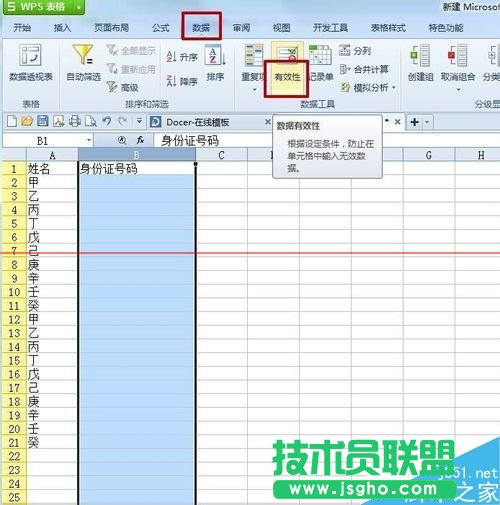Expand the quick access toolbar customize arrow
The image size is (500, 505).
(x=139, y=121)
